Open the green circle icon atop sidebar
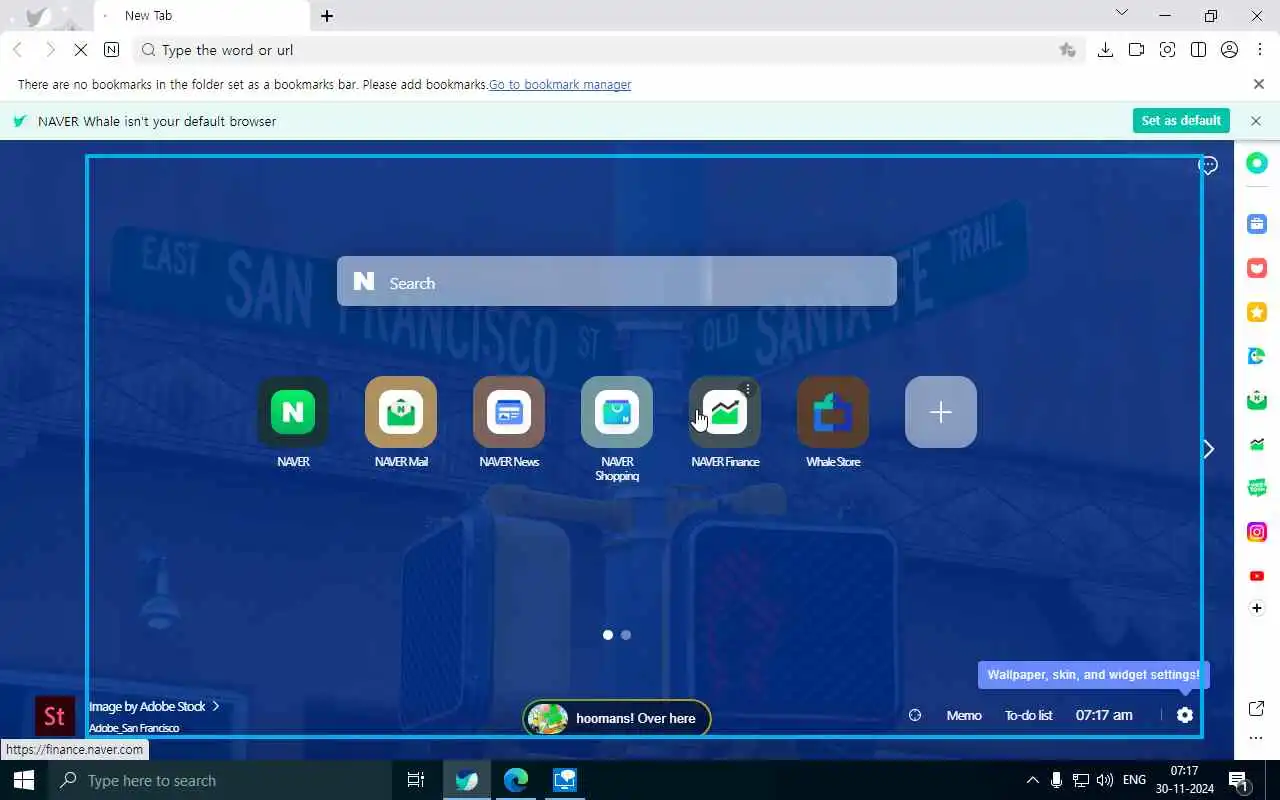1280x800 pixels. [x=1257, y=163]
